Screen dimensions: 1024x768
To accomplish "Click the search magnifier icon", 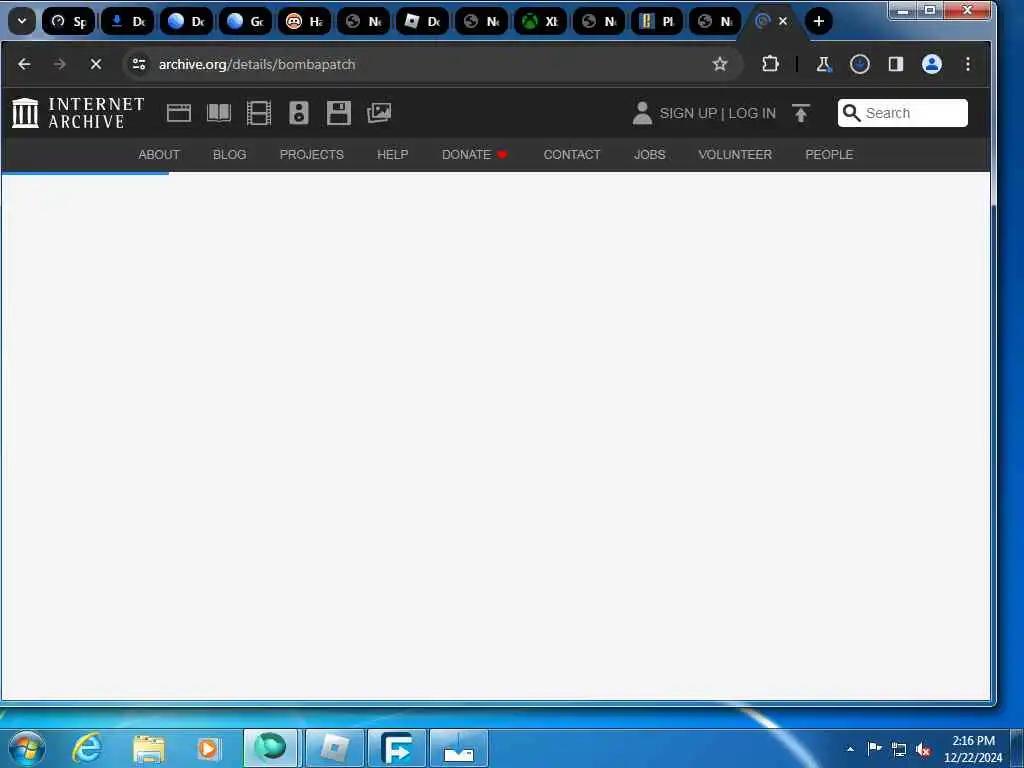I will point(851,113).
